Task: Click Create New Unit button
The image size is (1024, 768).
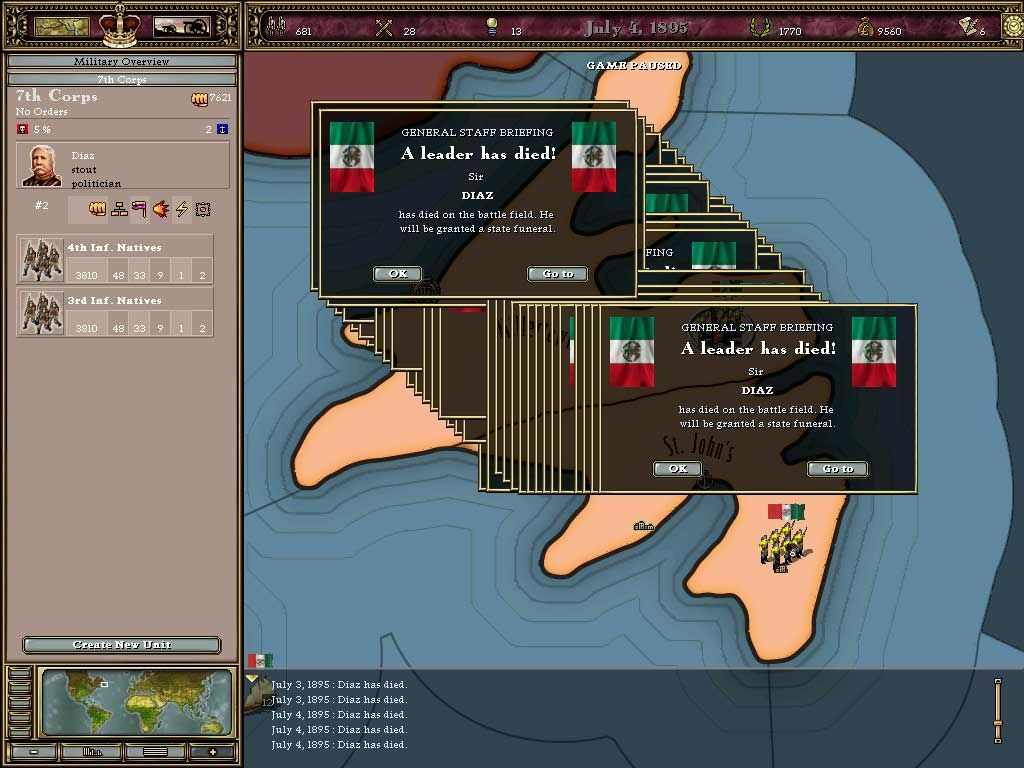Action: (x=121, y=645)
